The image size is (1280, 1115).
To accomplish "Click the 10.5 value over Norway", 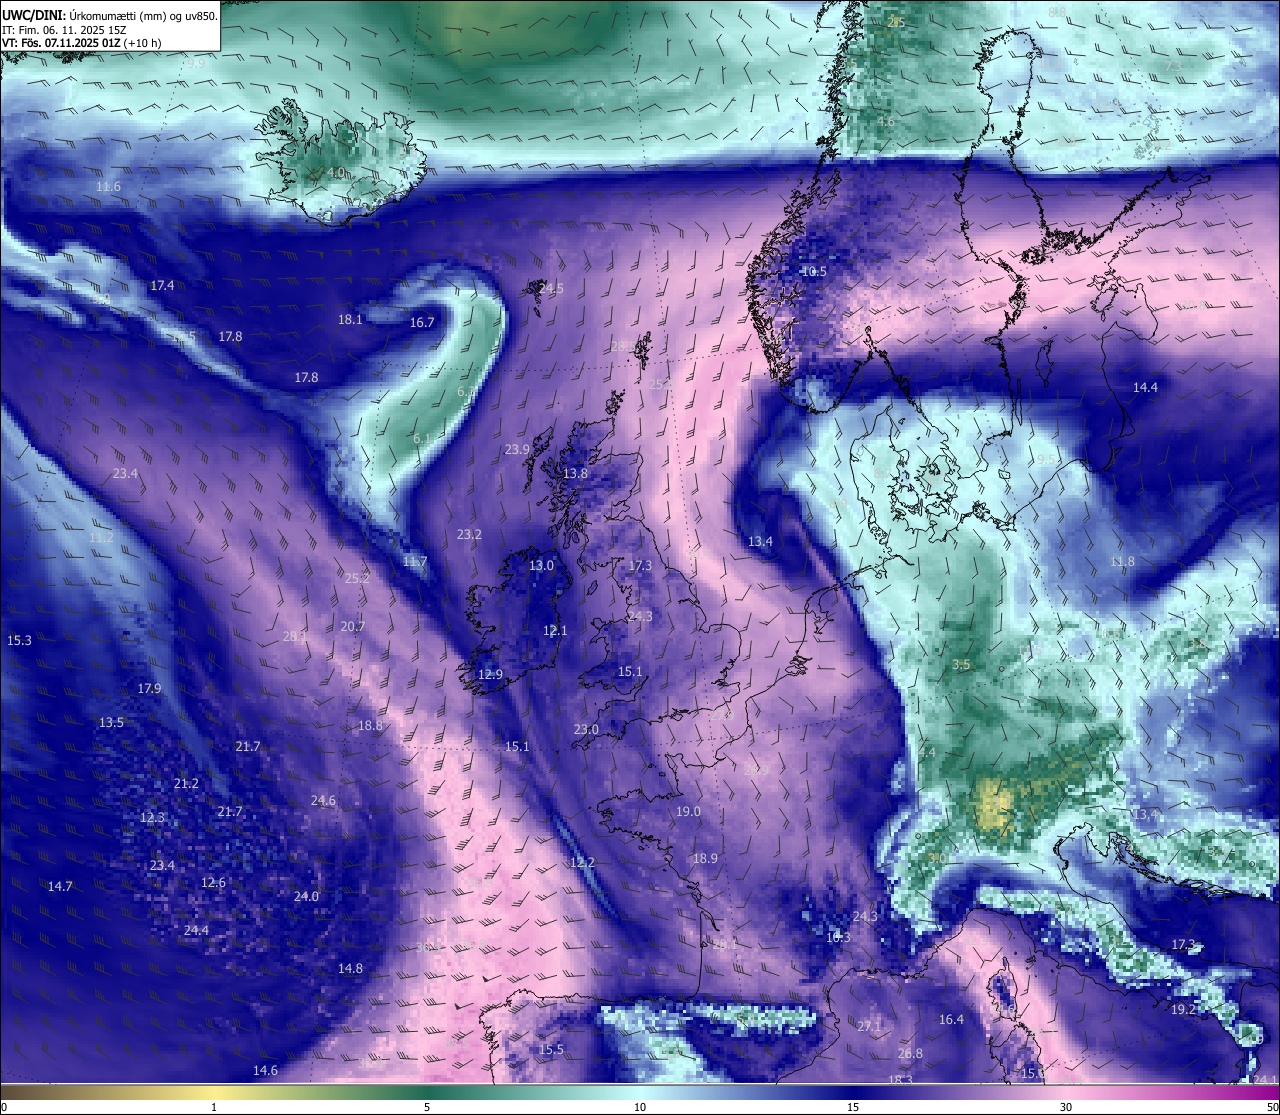I will (x=814, y=272).
